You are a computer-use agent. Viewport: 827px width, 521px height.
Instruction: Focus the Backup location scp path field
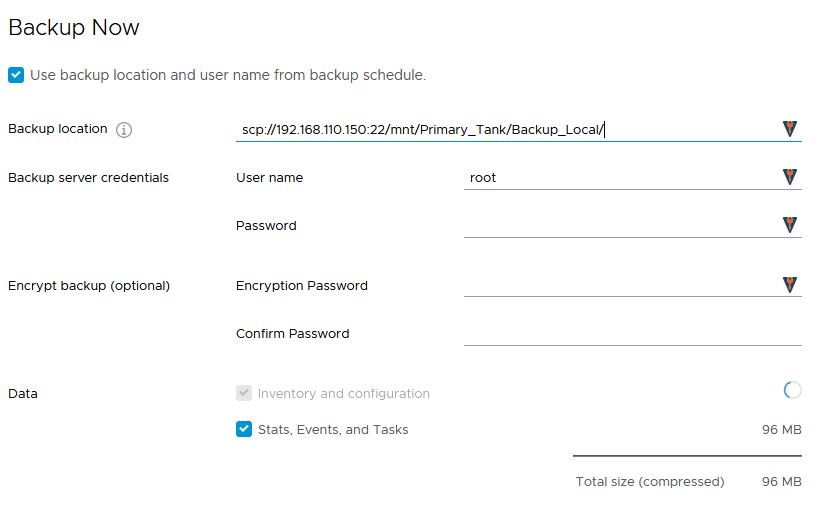pyautogui.click(x=500, y=130)
